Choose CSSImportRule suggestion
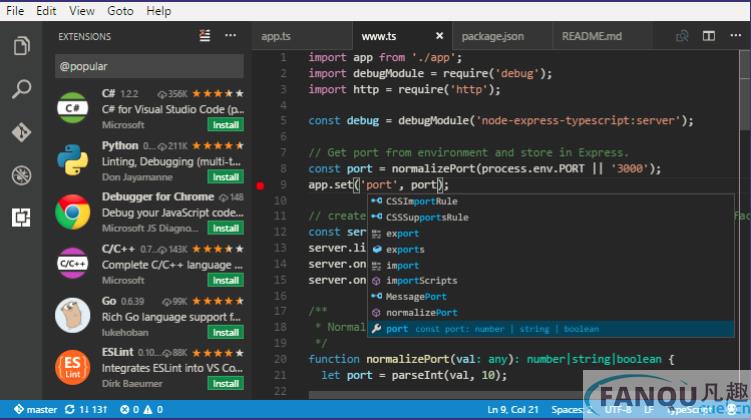Screen dimensions: 751x420 [550, 201]
